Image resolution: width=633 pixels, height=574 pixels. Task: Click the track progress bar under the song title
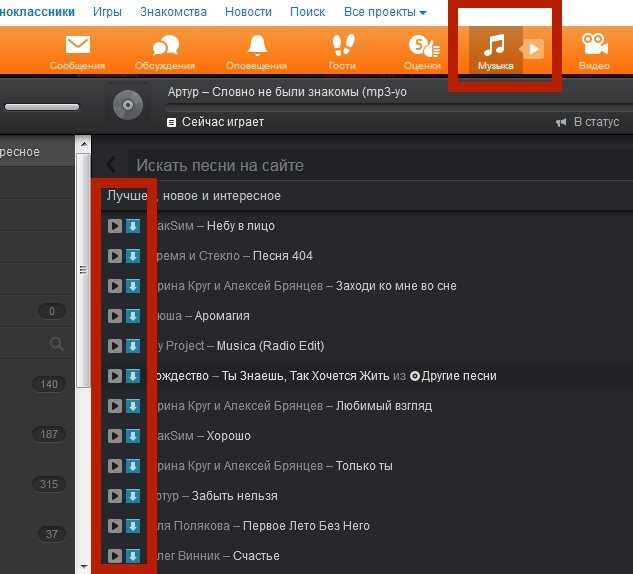[399, 107]
